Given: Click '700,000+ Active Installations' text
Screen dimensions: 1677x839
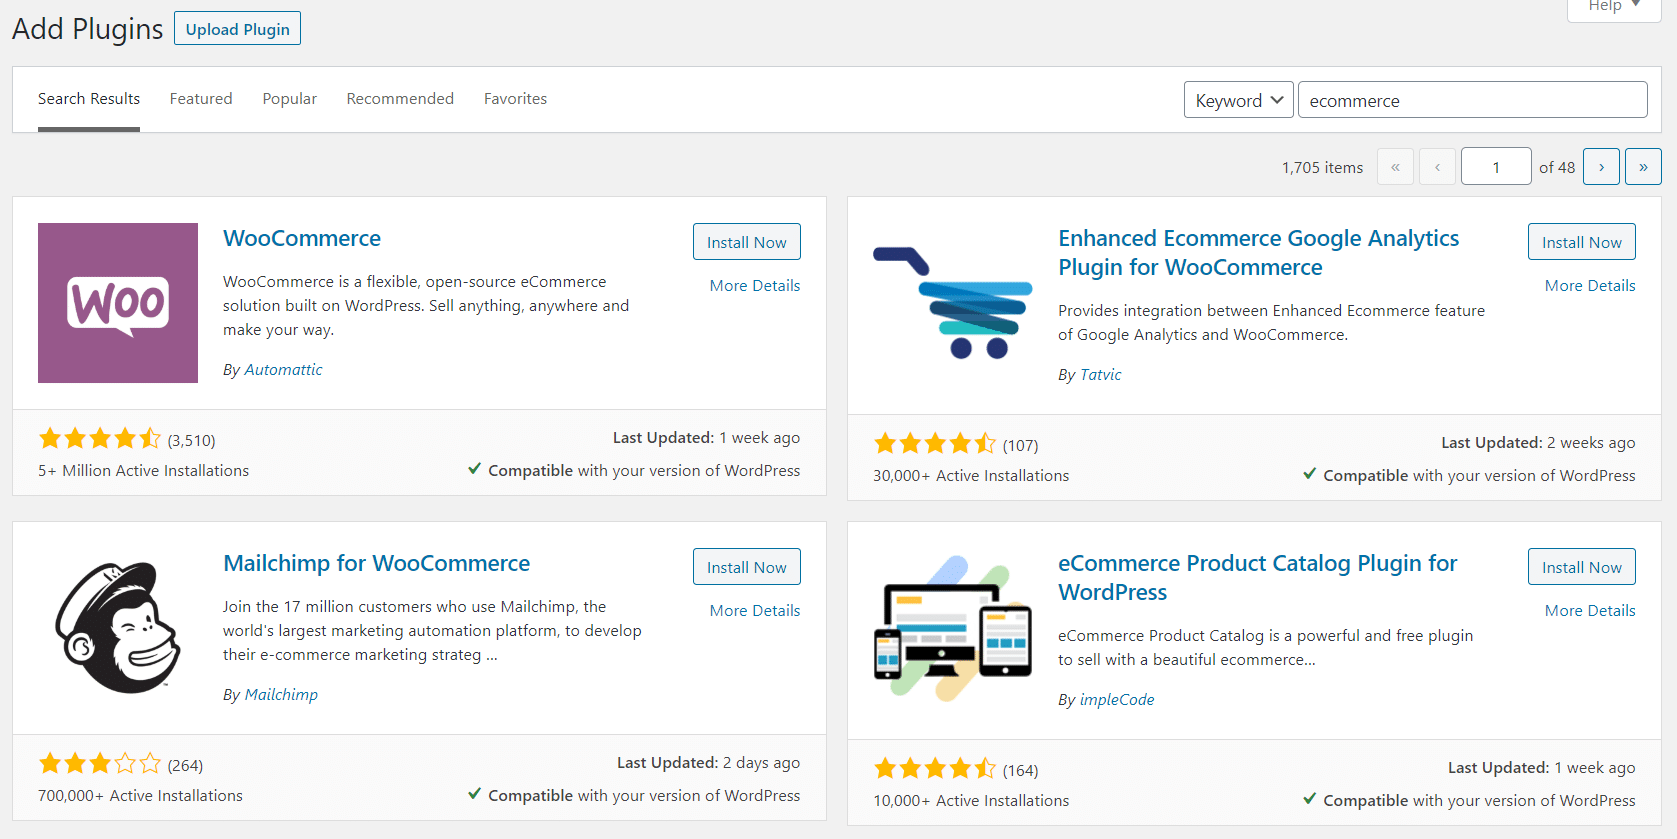Looking at the screenshot, I should click(x=140, y=796).
